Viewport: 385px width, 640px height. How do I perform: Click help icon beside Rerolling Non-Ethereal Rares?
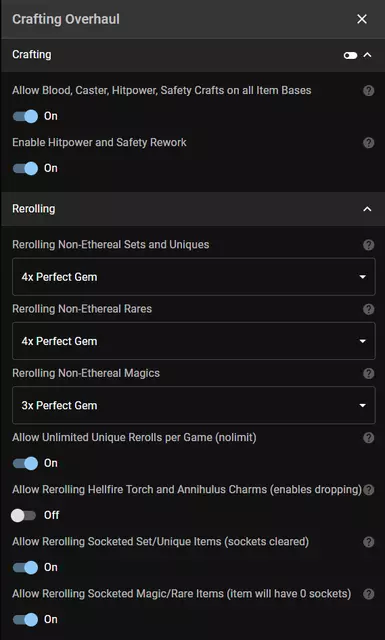[x=369, y=309]
